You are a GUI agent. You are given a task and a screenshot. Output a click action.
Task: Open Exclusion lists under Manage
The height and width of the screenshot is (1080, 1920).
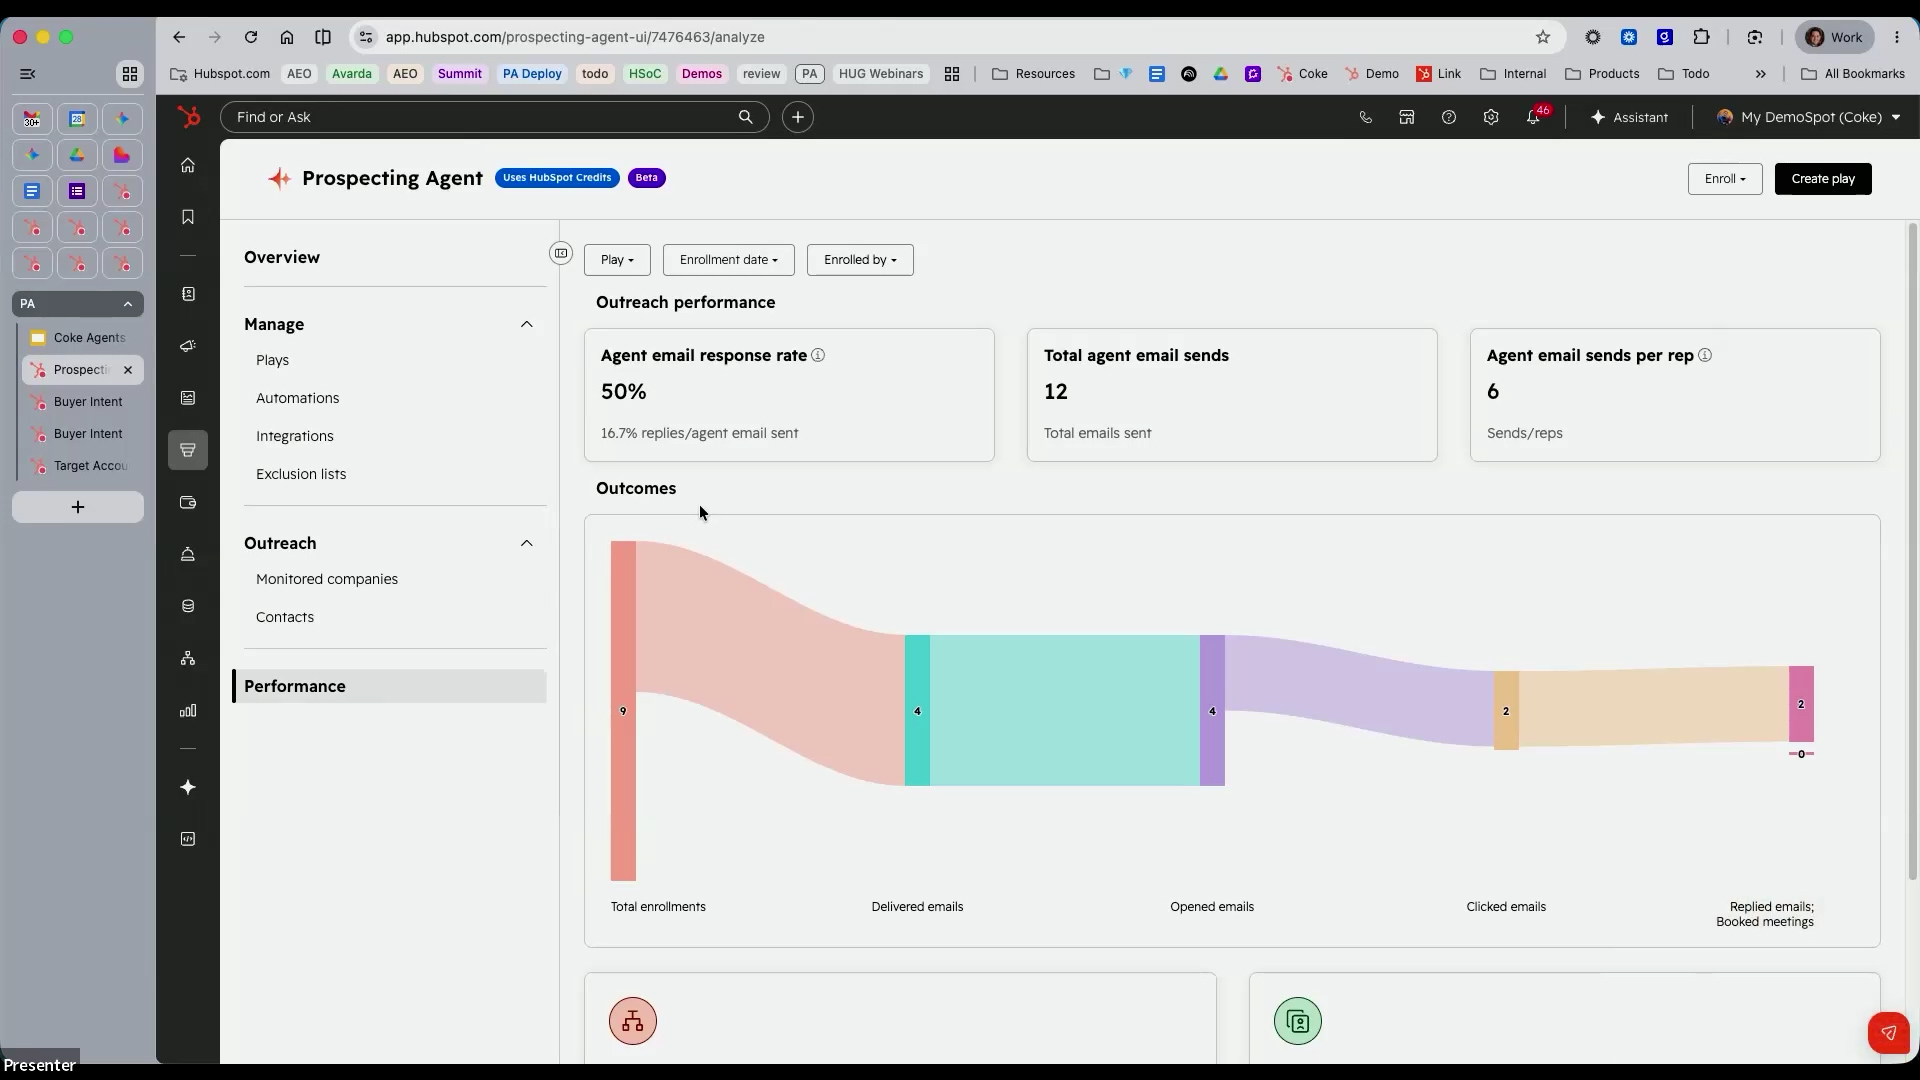click(x=301, y=474)
